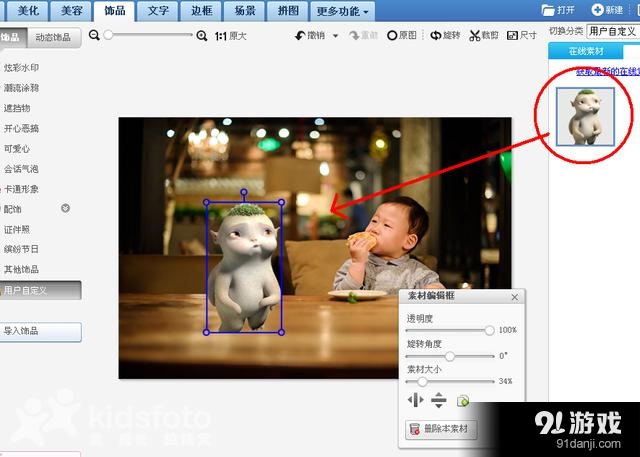Image resolution: width=640 pixels, height=457 pixels.
Task: Click the monster sticker on the canvas
Action: tap(245, 269)
